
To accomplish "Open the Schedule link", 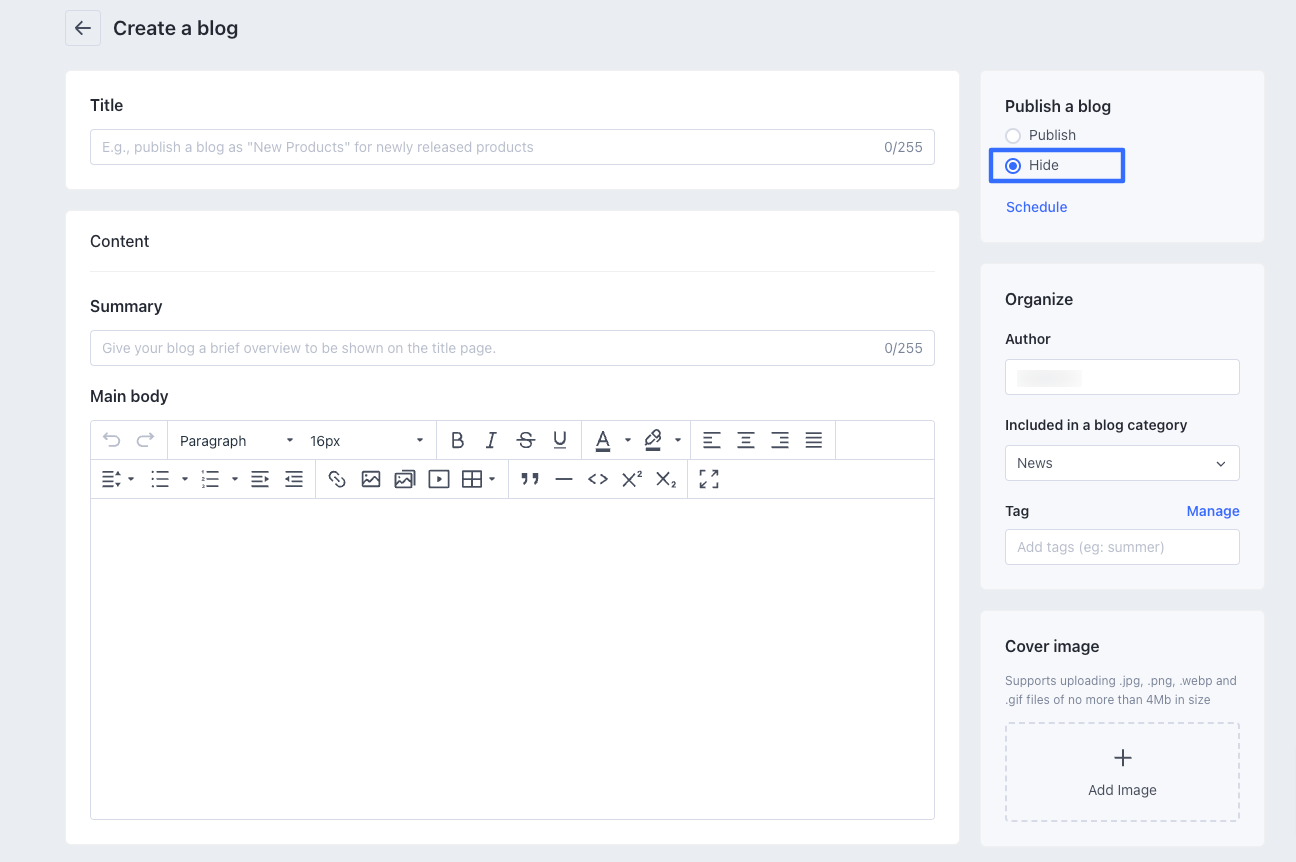I will [x=1036, y=207].
